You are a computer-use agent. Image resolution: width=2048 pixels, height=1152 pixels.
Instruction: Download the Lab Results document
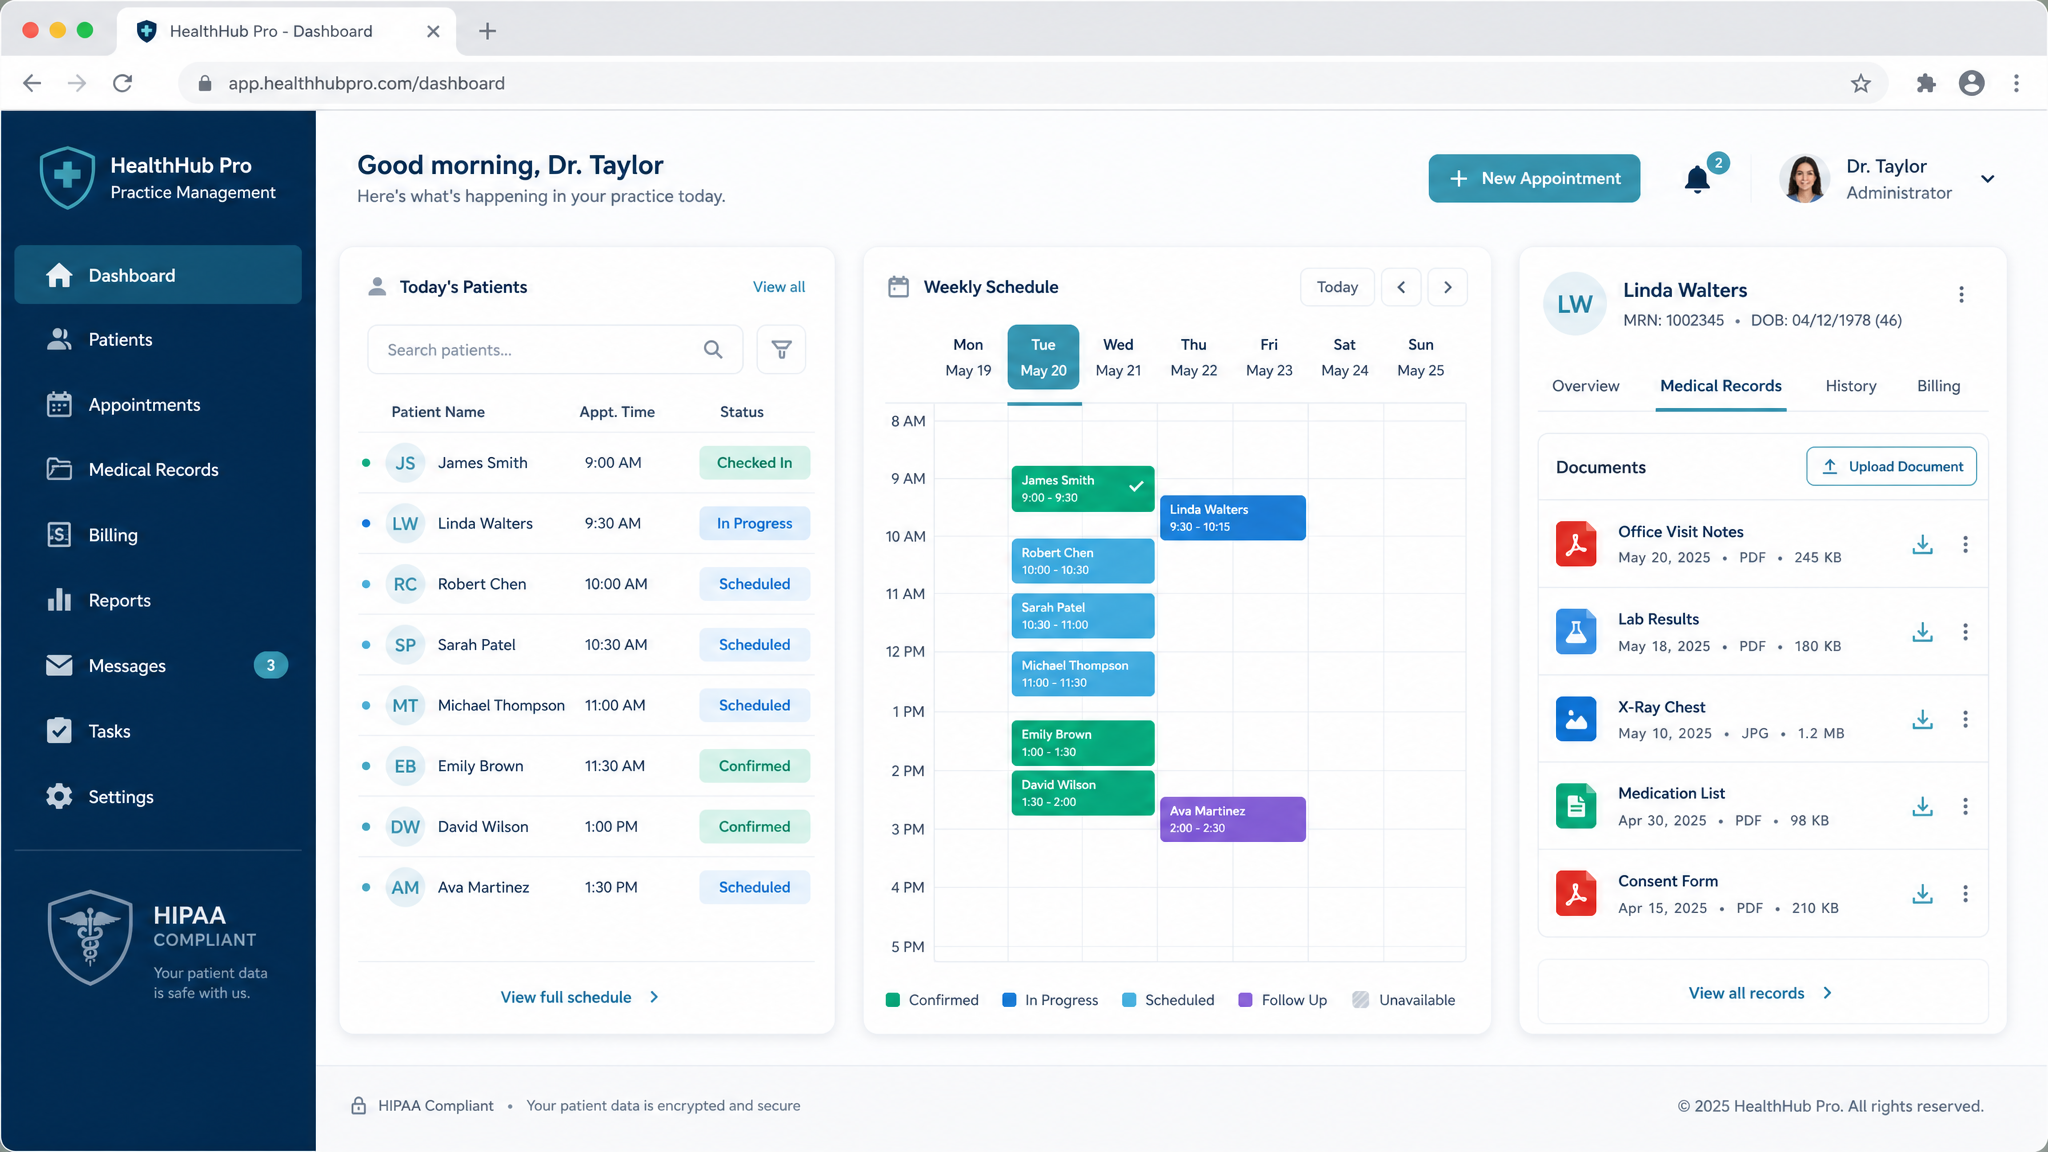click(x=1922, y=632)
